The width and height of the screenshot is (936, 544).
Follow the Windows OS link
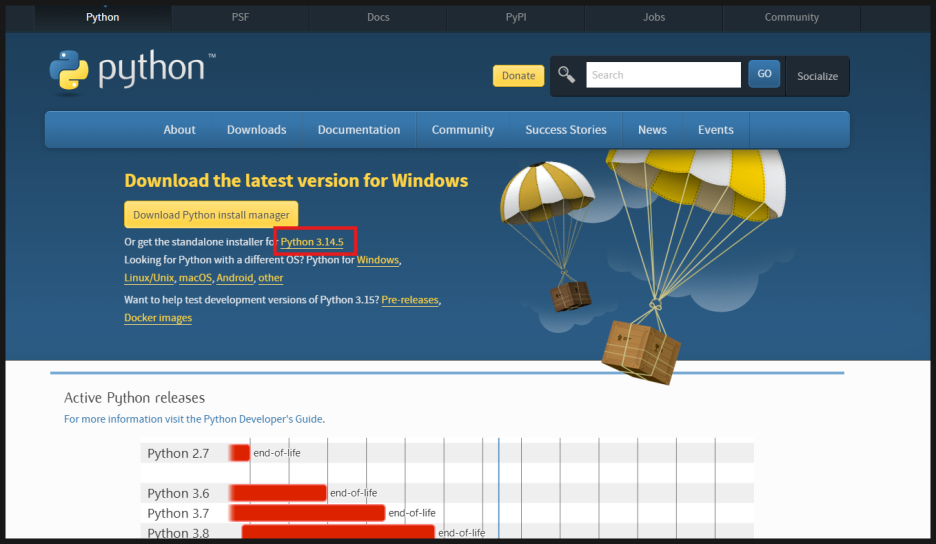[x=378, y=260]
